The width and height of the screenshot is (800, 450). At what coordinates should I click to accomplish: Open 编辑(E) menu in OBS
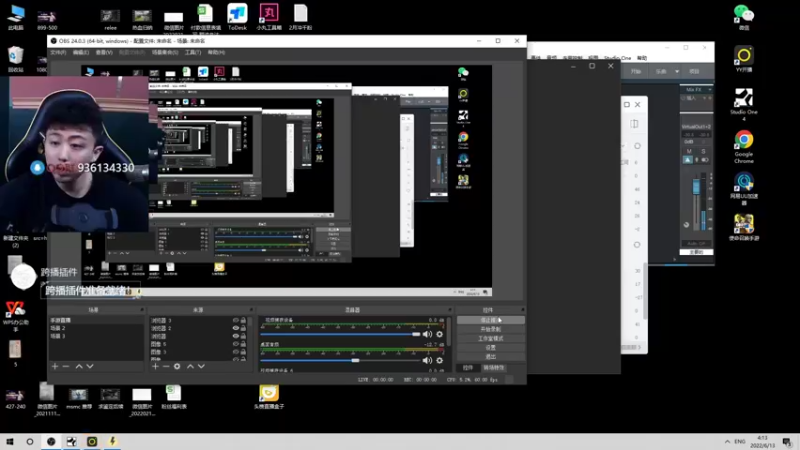(81, 53)
